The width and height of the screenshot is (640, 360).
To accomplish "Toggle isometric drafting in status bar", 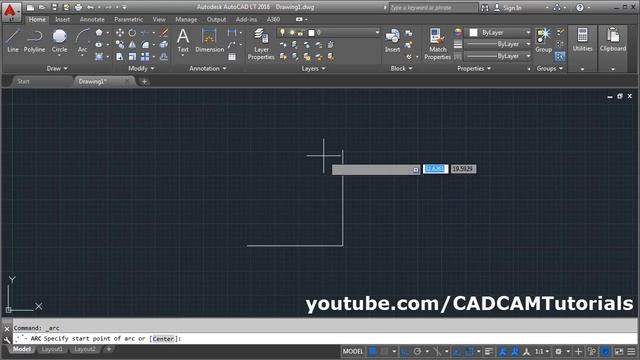I will click(437, 351).
